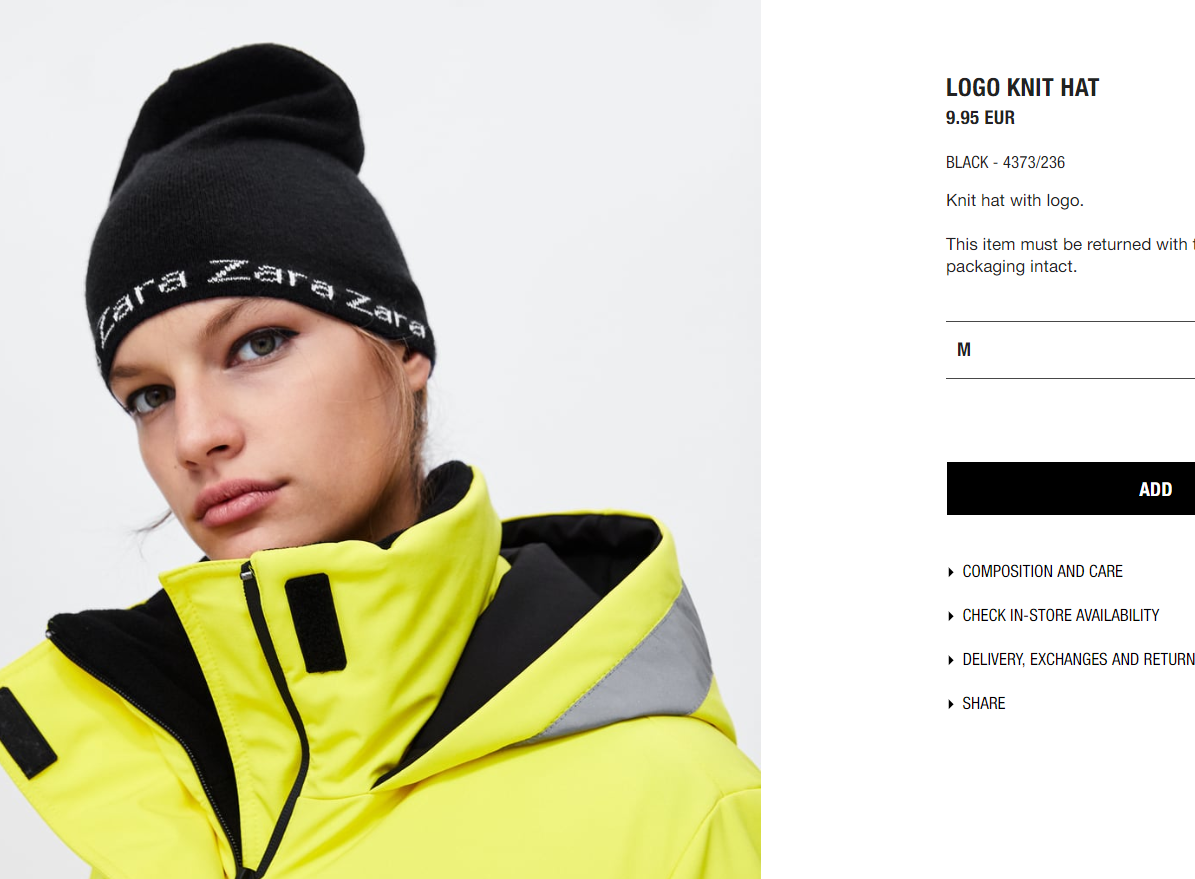The width and height of the screenshot is (1195, 879).
Task: Click the triangle icon next to Check In-Store Availability
Action: [x=950, y=616]
